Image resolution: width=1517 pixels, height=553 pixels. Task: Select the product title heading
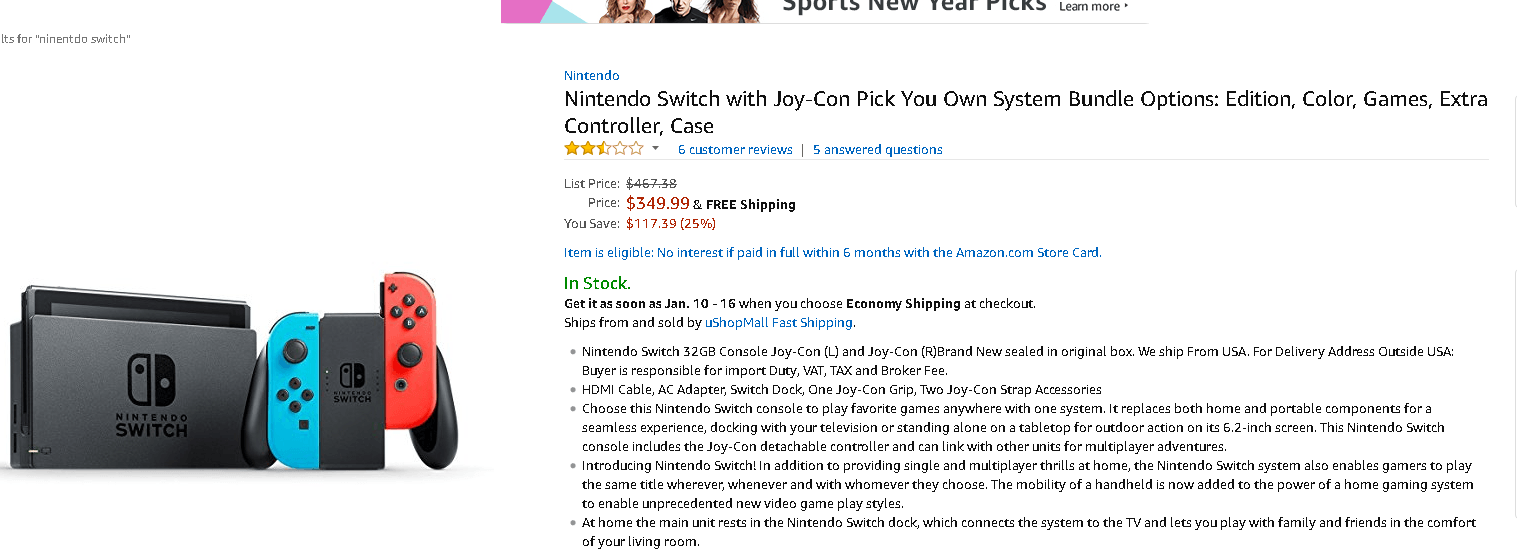click(x=1025, y=112)
